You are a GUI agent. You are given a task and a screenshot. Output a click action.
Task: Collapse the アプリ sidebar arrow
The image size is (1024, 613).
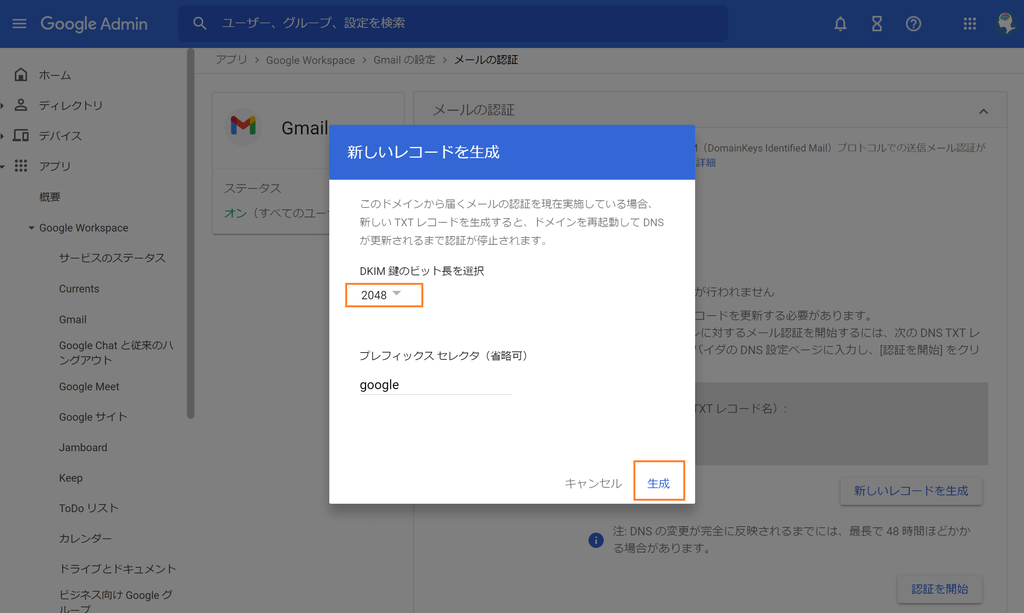[x=3, y=166]
